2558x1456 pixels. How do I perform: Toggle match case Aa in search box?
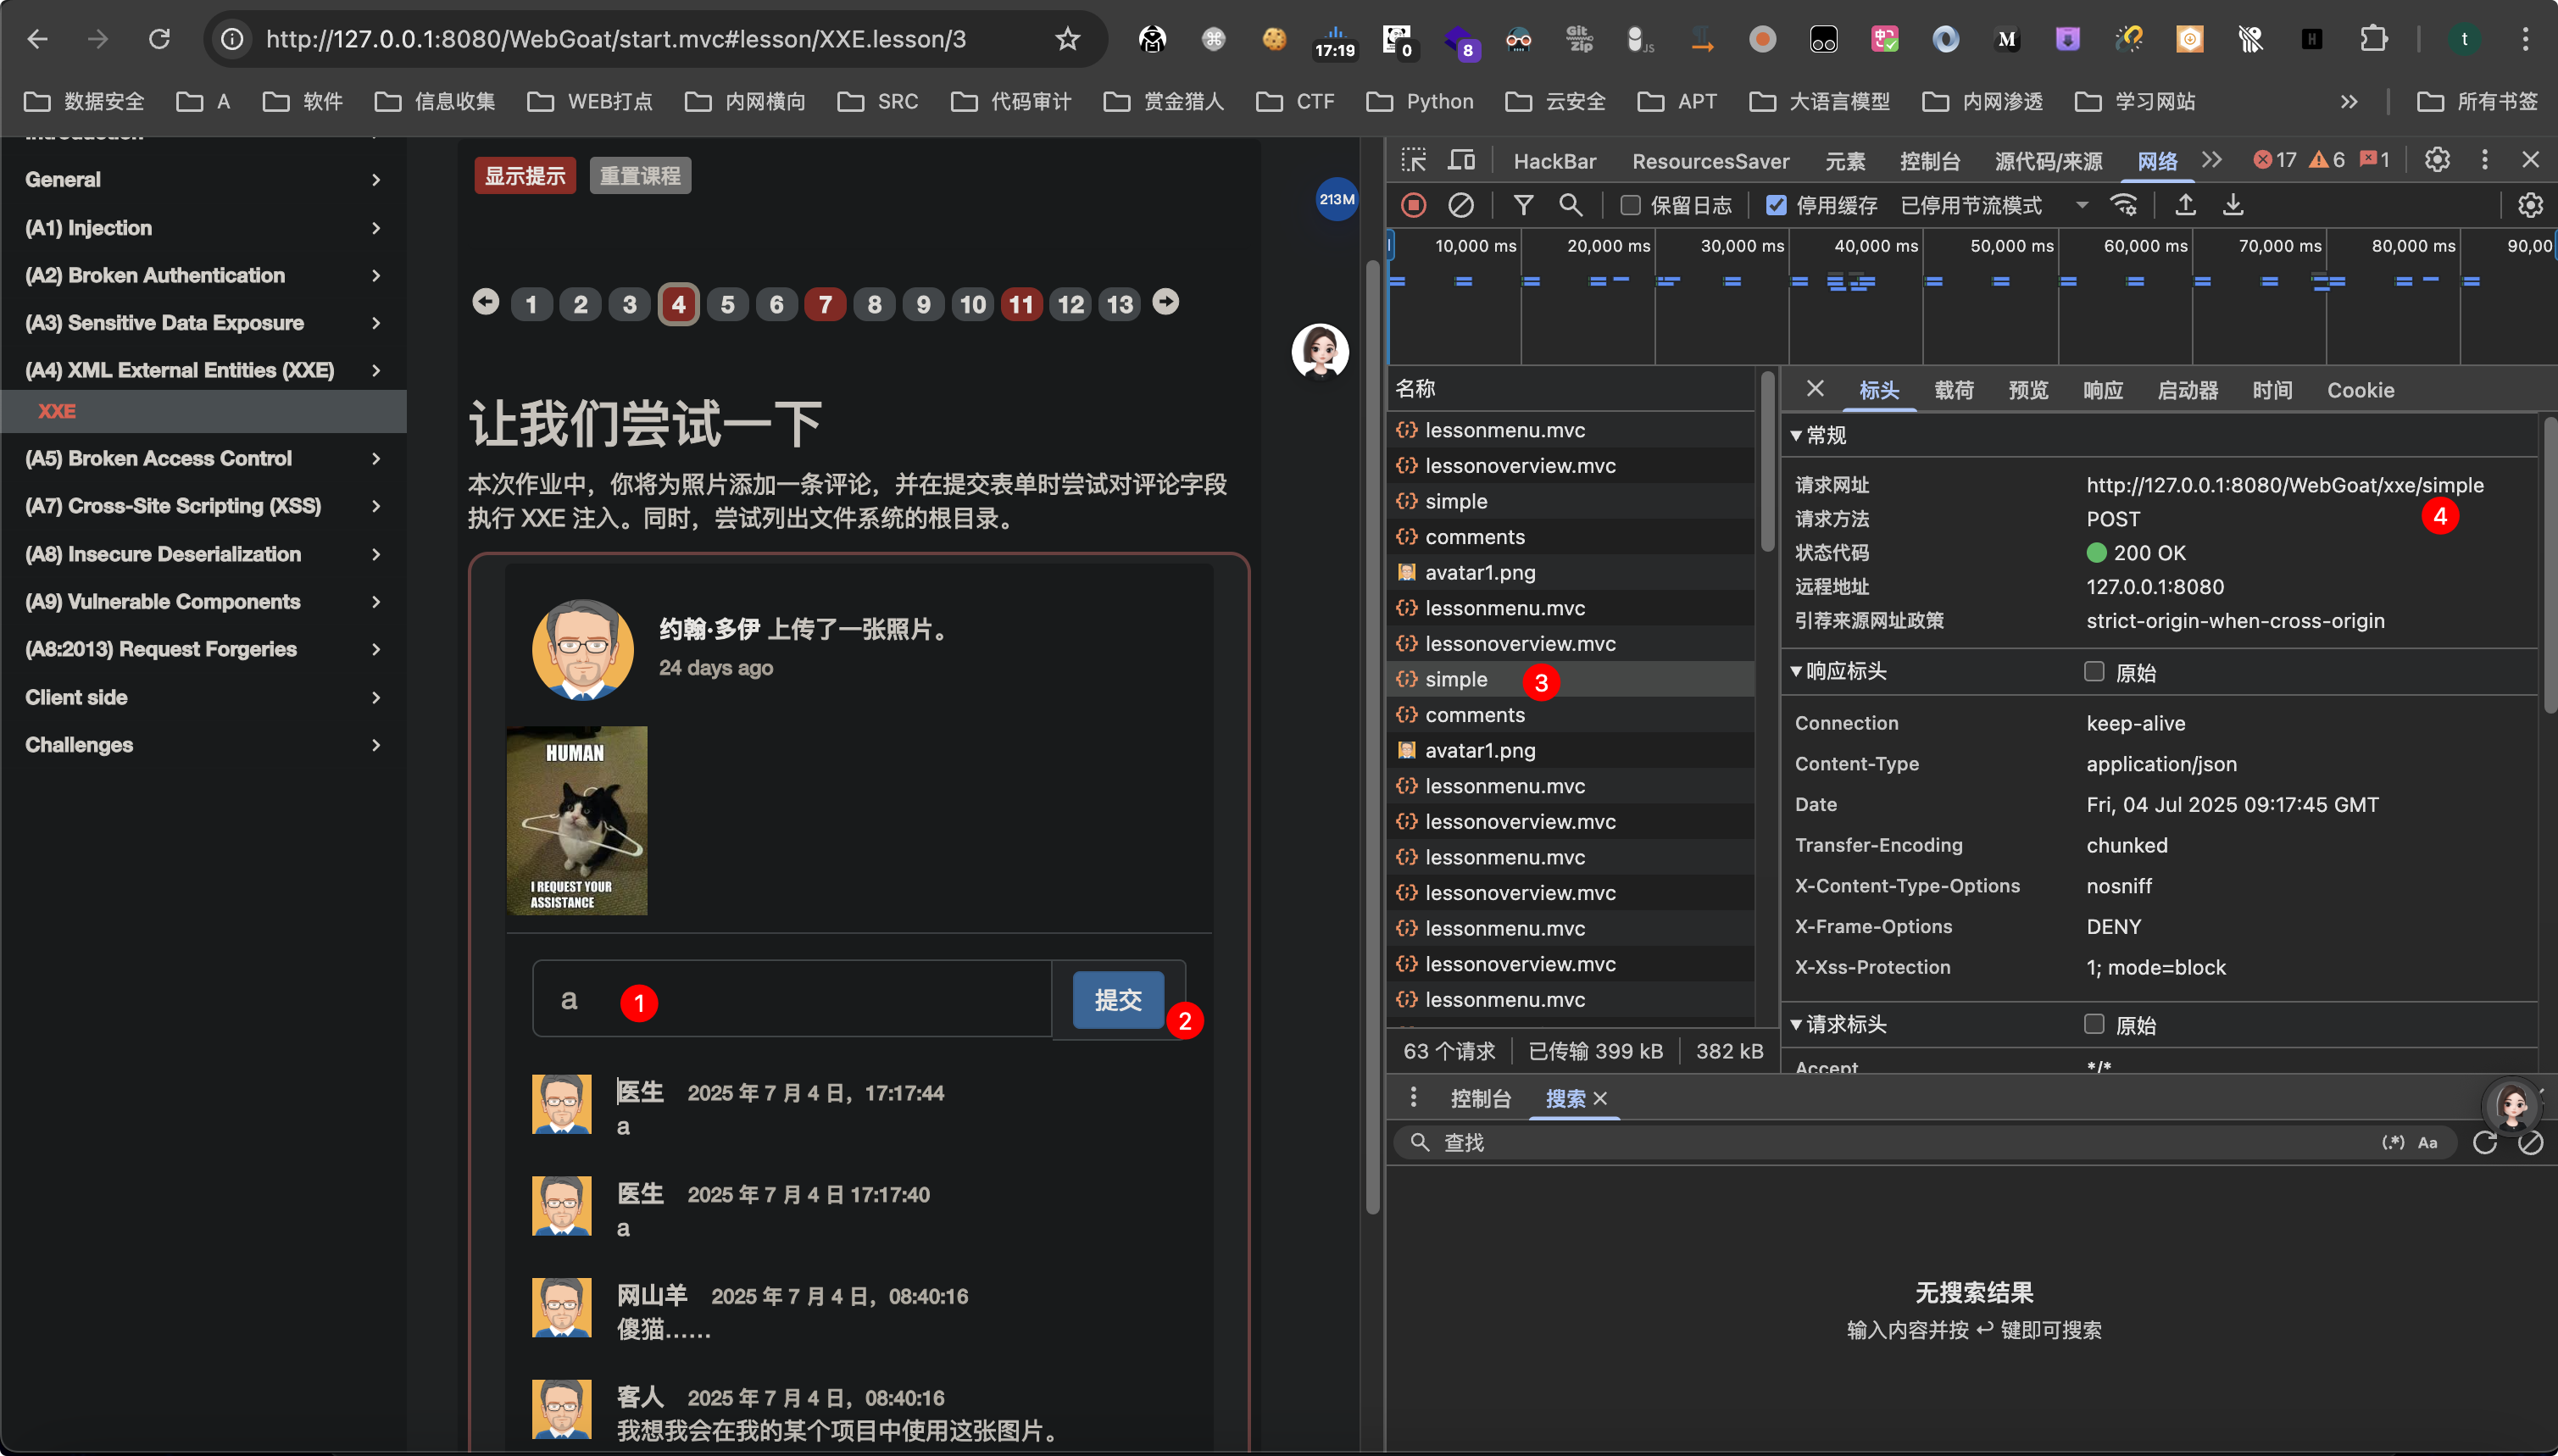pos(2428,1142)
